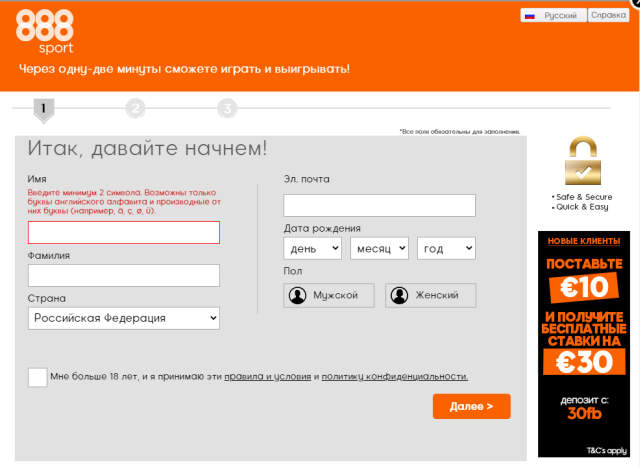
Task: Click the golden padlock security icon
Action: (583, 160)
